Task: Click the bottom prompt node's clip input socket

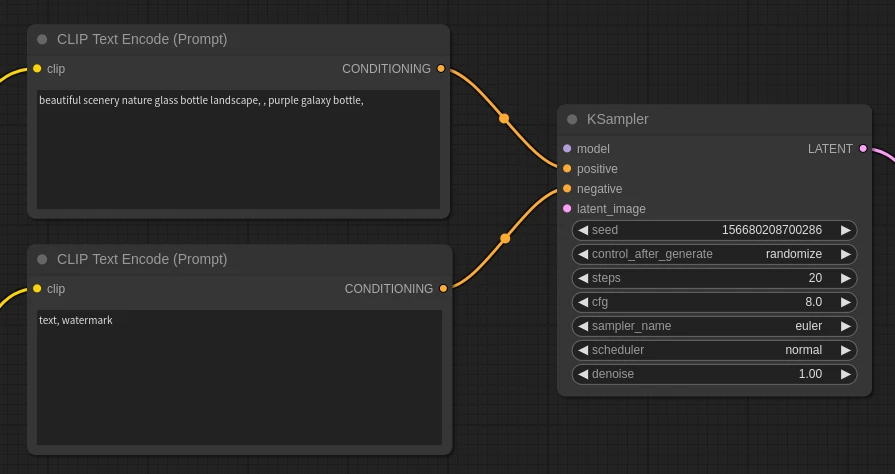Action: (37, 289)
